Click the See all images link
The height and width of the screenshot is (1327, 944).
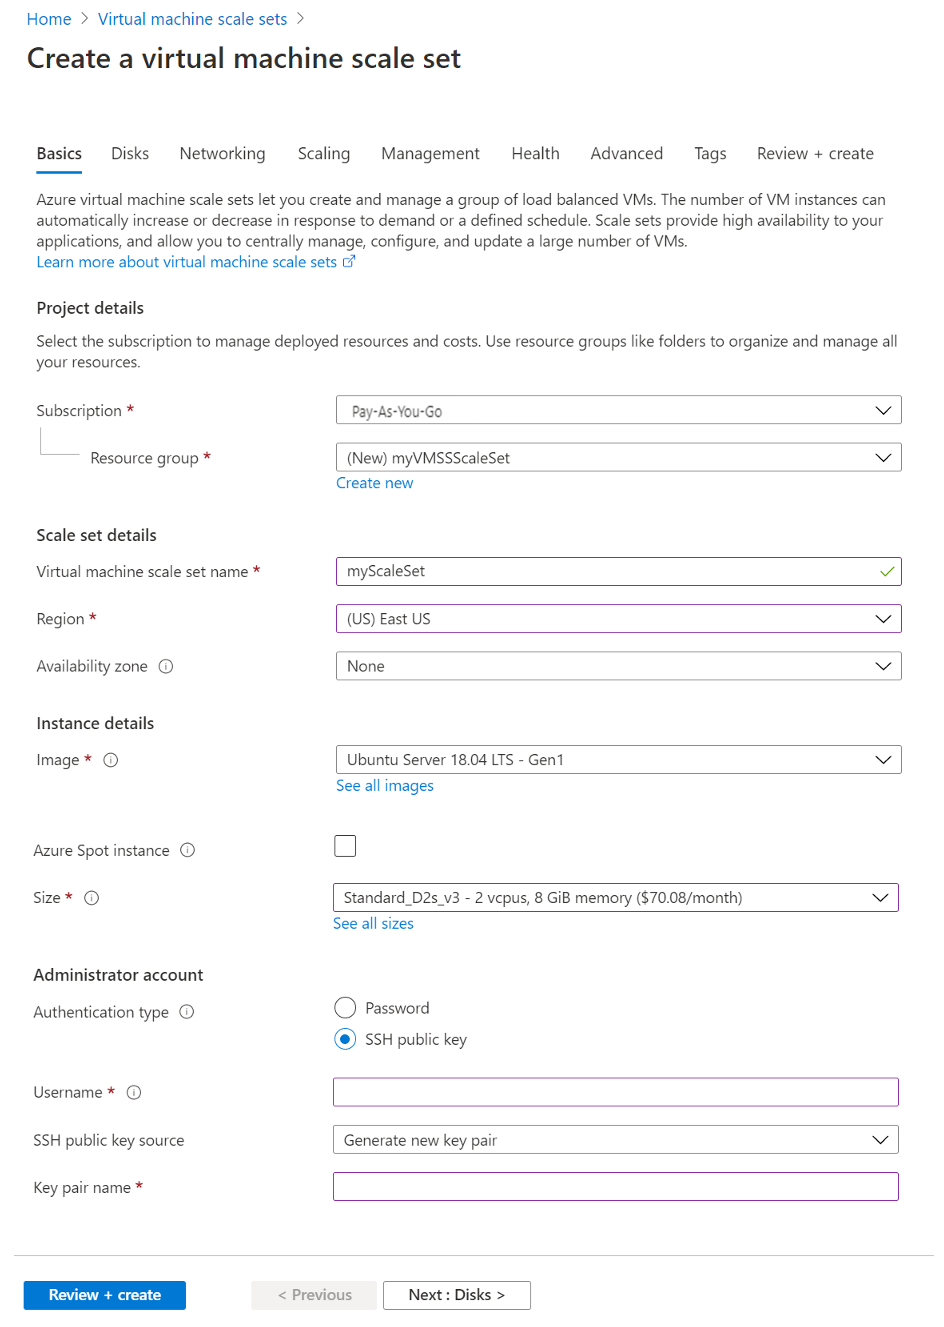click(384, 786)
